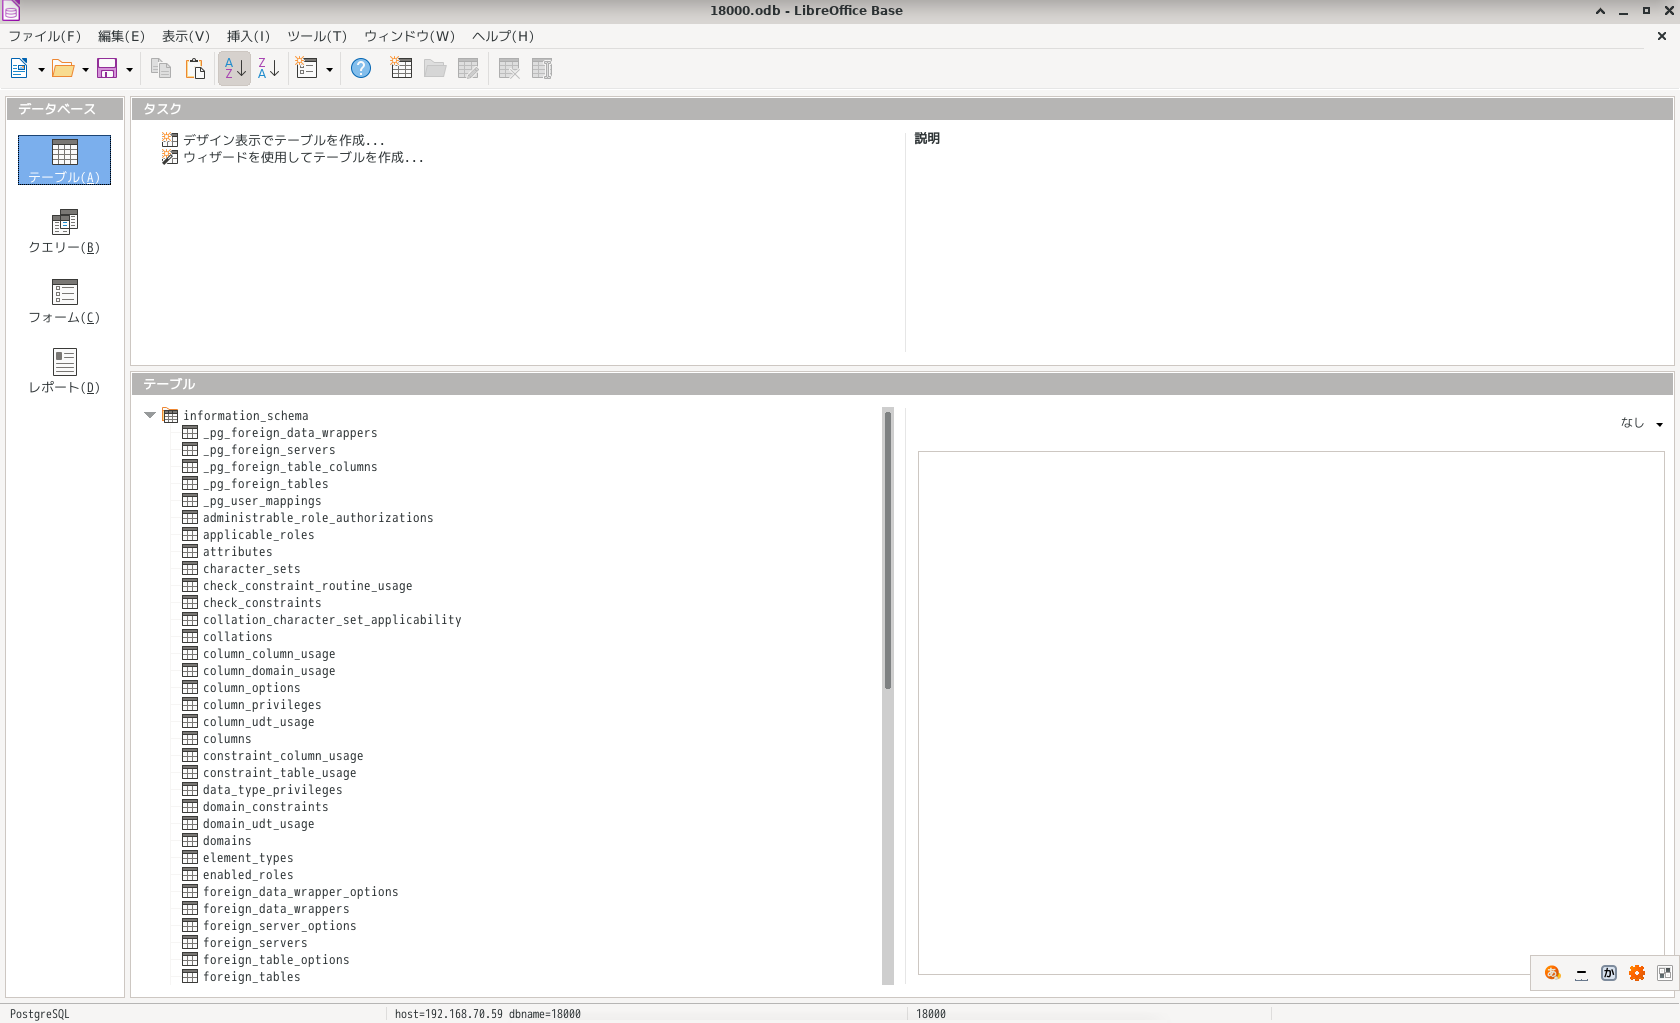
Task: Toggle the Mozc input method icon
Action: pos(1552,972)
